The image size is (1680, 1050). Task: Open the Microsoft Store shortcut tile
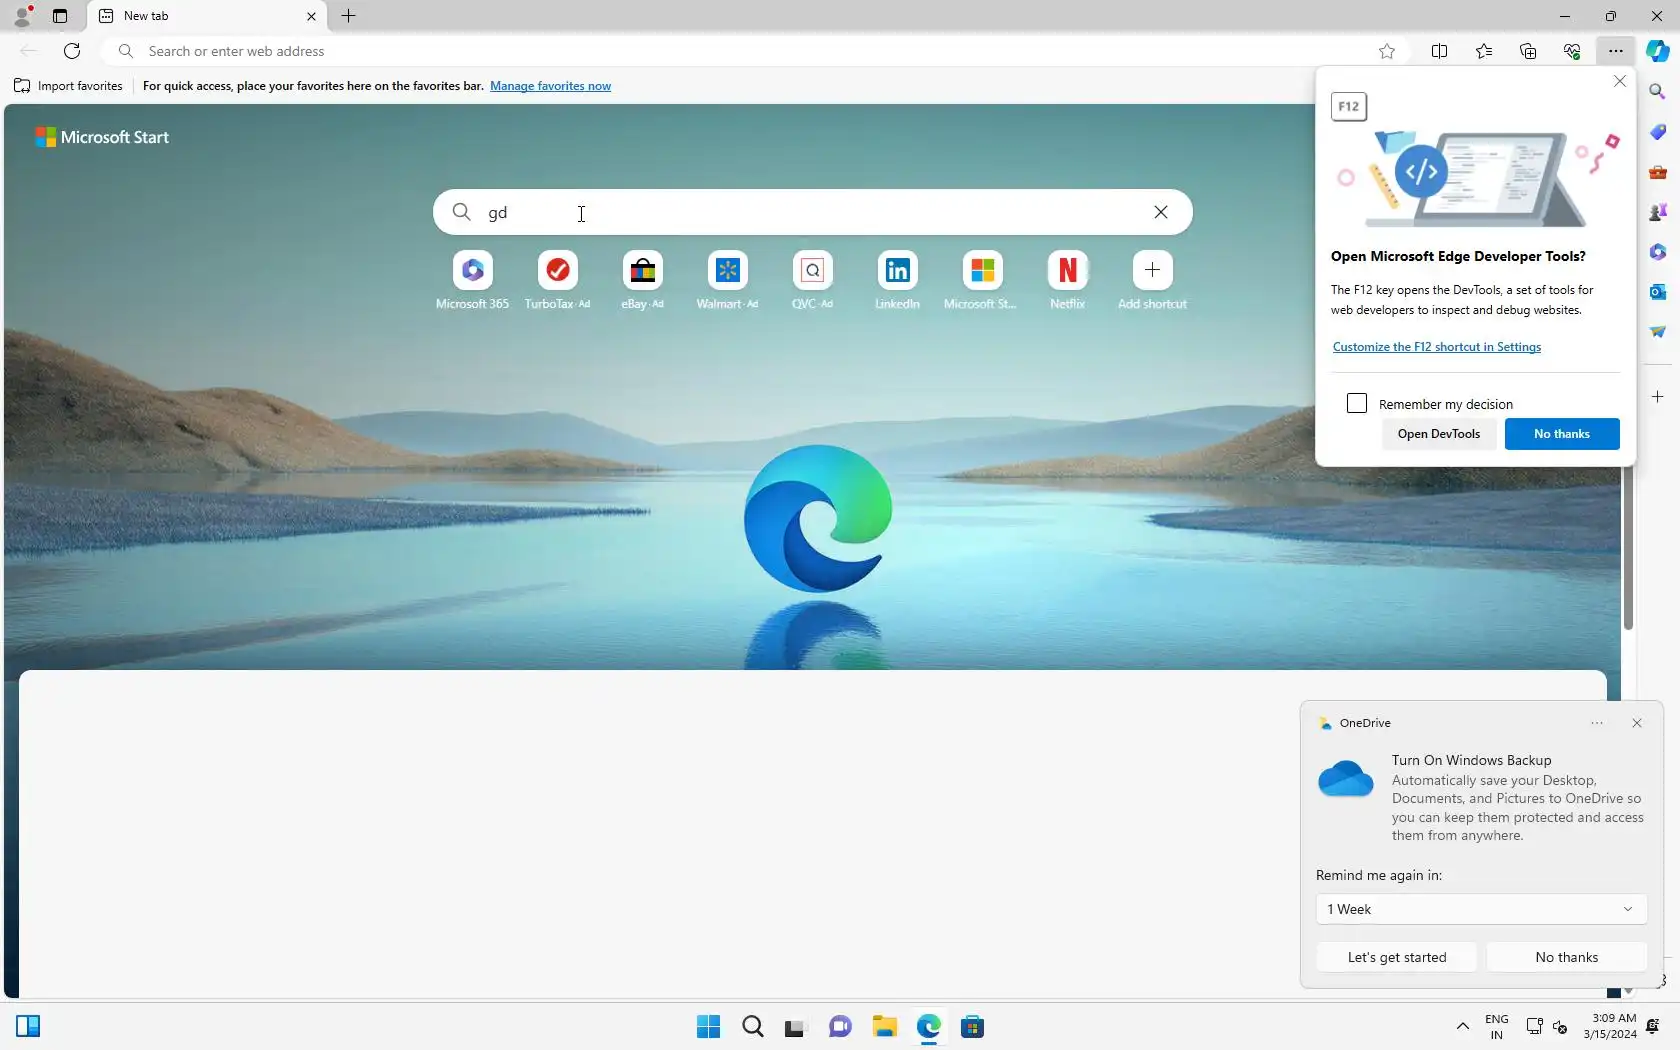[x=982, y=270]
